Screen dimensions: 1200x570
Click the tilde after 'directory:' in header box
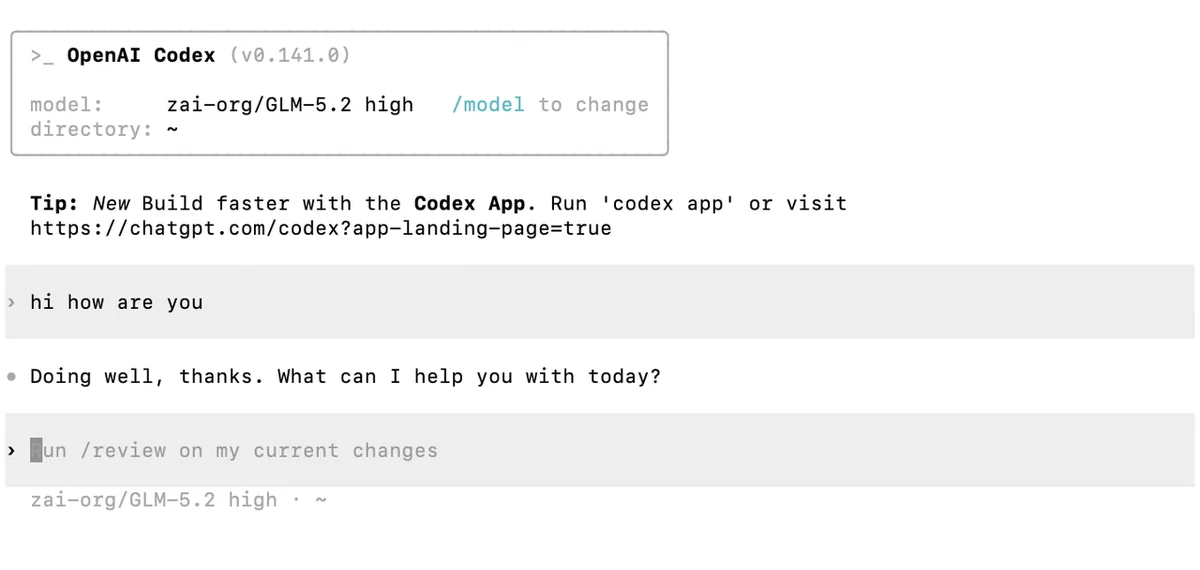[x=172, y=129]
